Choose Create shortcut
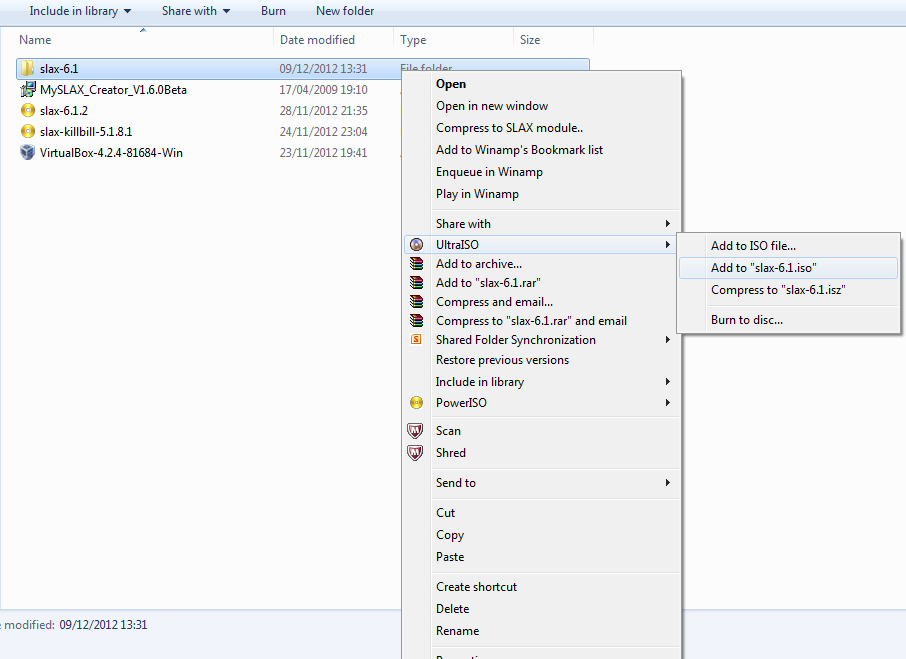This screenshot has width=906, height=659. click(476, 587)
